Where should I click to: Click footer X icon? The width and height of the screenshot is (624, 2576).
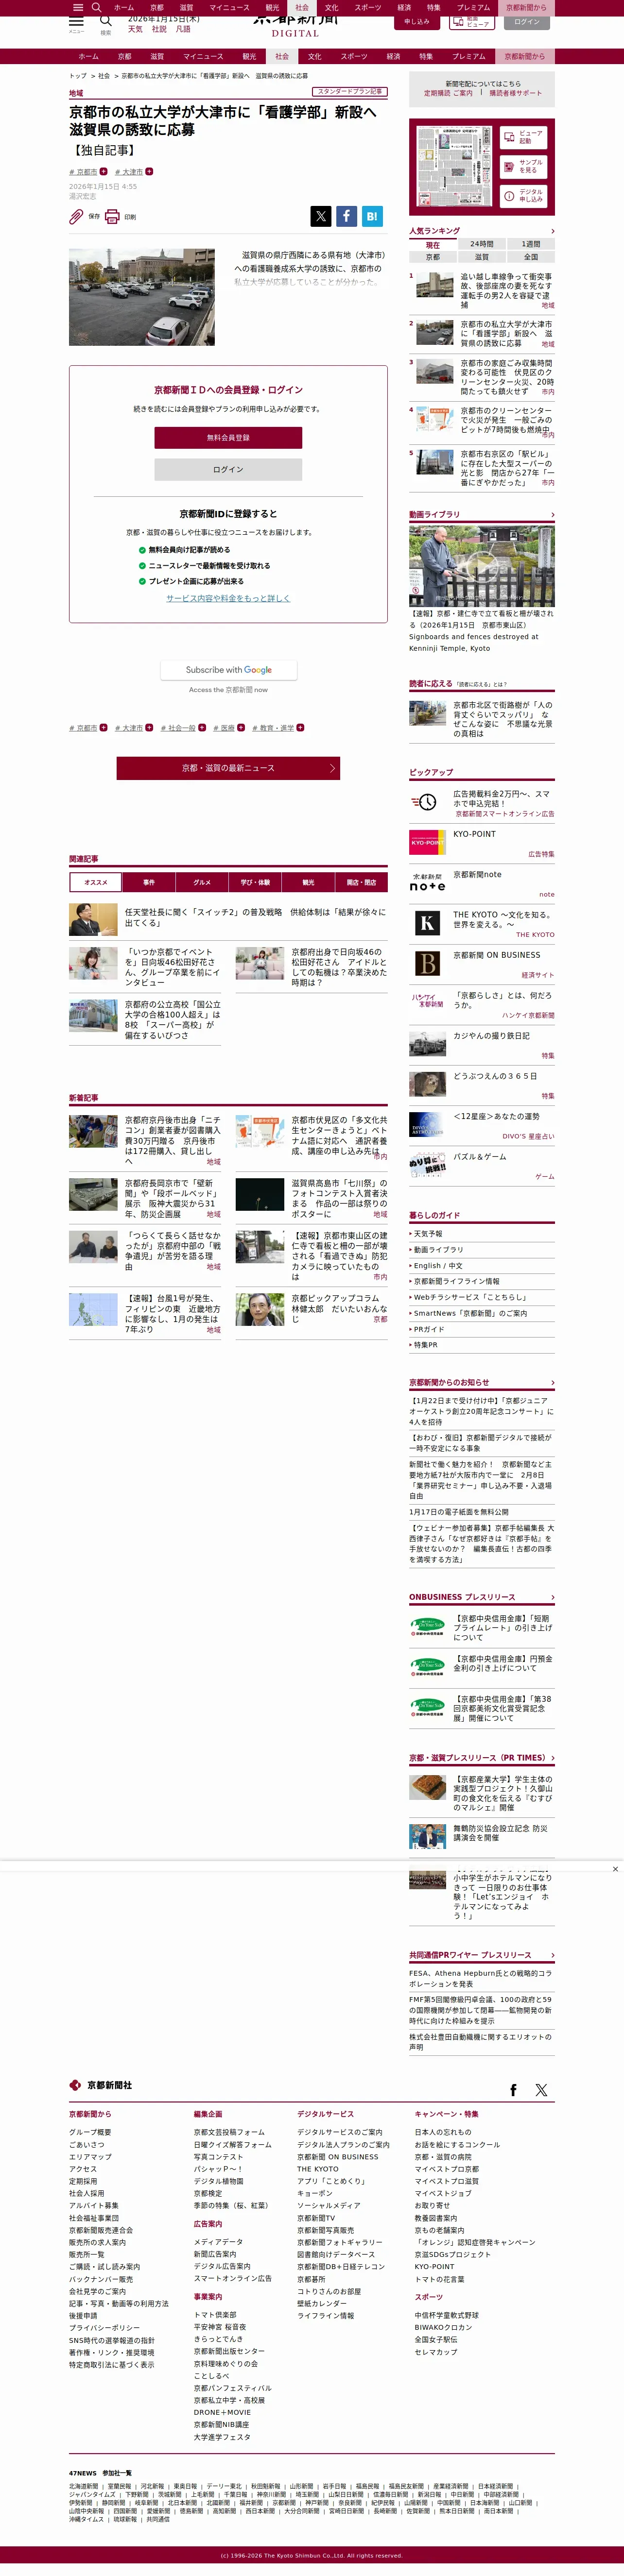(541, 2090)
